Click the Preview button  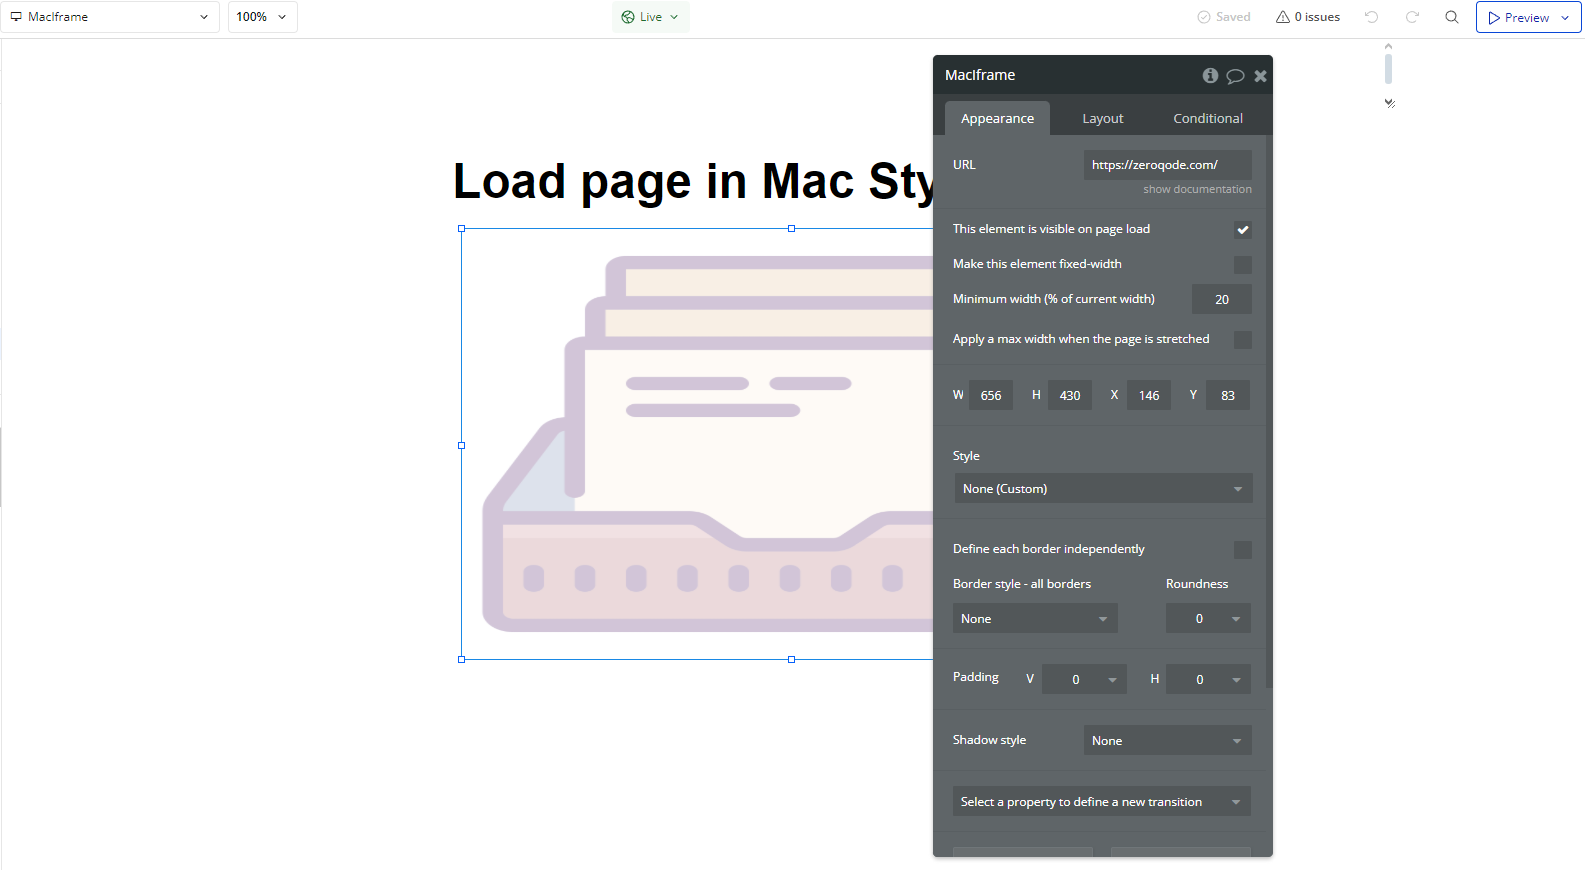click(1518, 18)
